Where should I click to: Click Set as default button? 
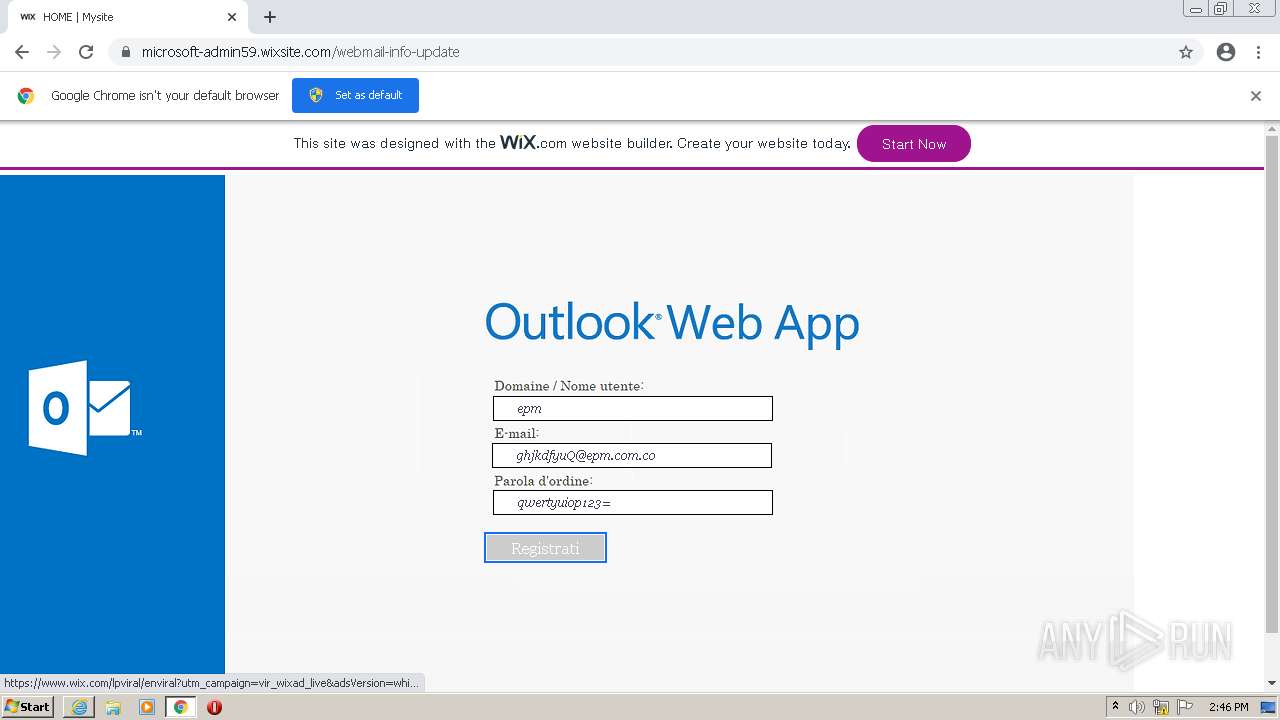[355, 95]
